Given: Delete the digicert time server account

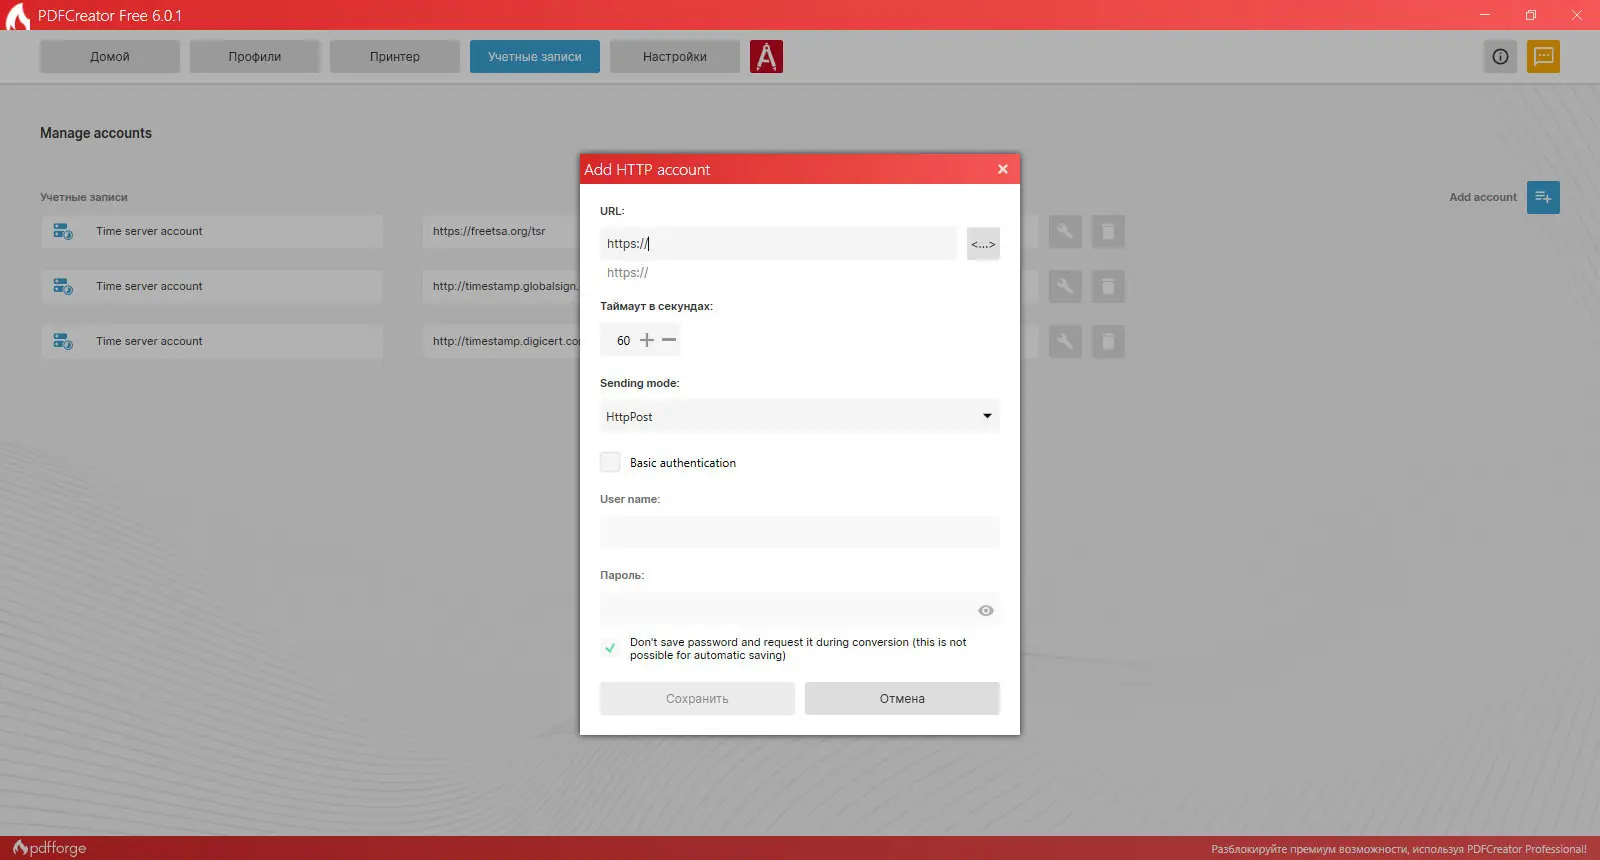Looking at the screenshot, I should coord(1108,342).
